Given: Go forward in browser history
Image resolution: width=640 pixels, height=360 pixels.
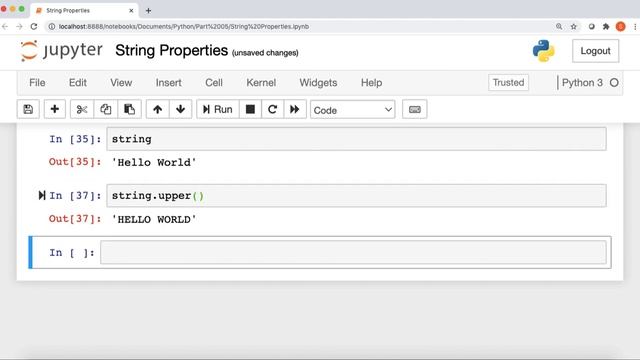Looking at the screenshot, I should (x=19, y=27).
